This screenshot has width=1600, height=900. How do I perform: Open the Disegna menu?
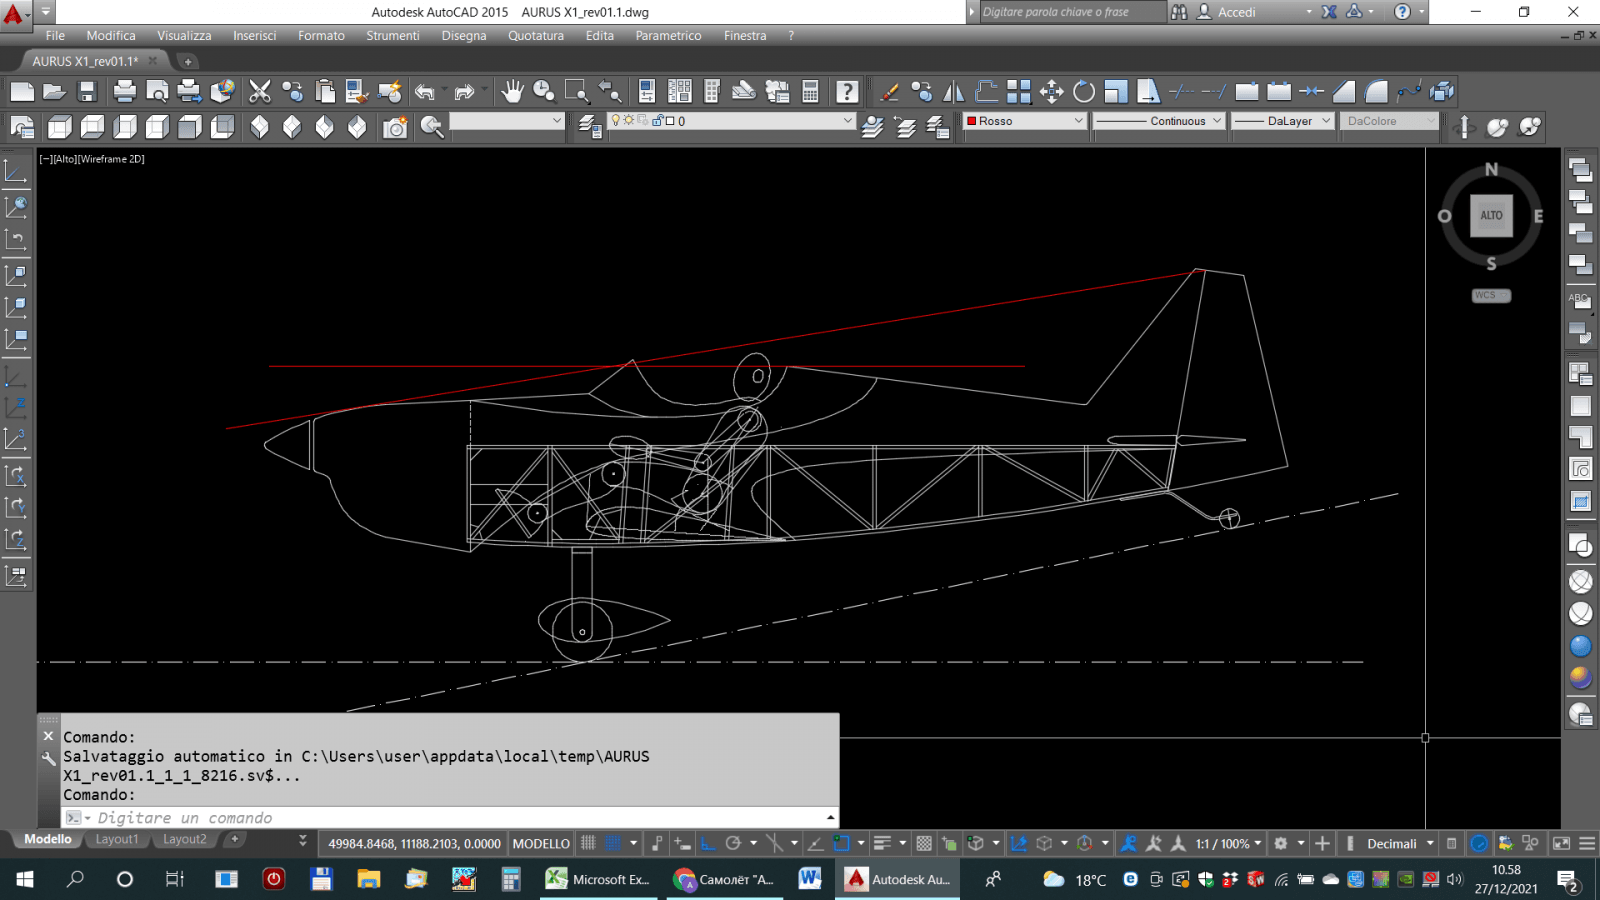point(464,35)
